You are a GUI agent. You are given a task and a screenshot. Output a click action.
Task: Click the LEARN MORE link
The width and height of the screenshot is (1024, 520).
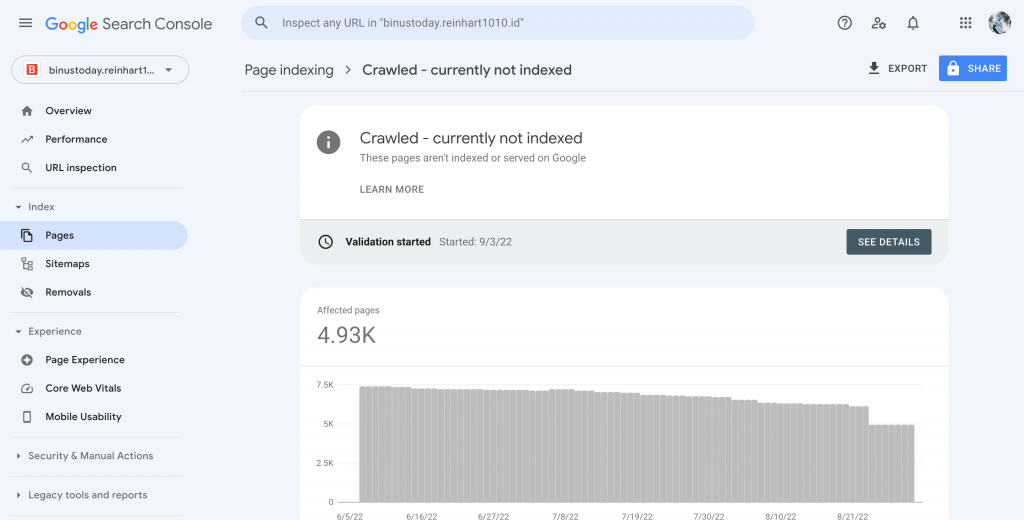[x=391, y=189]
